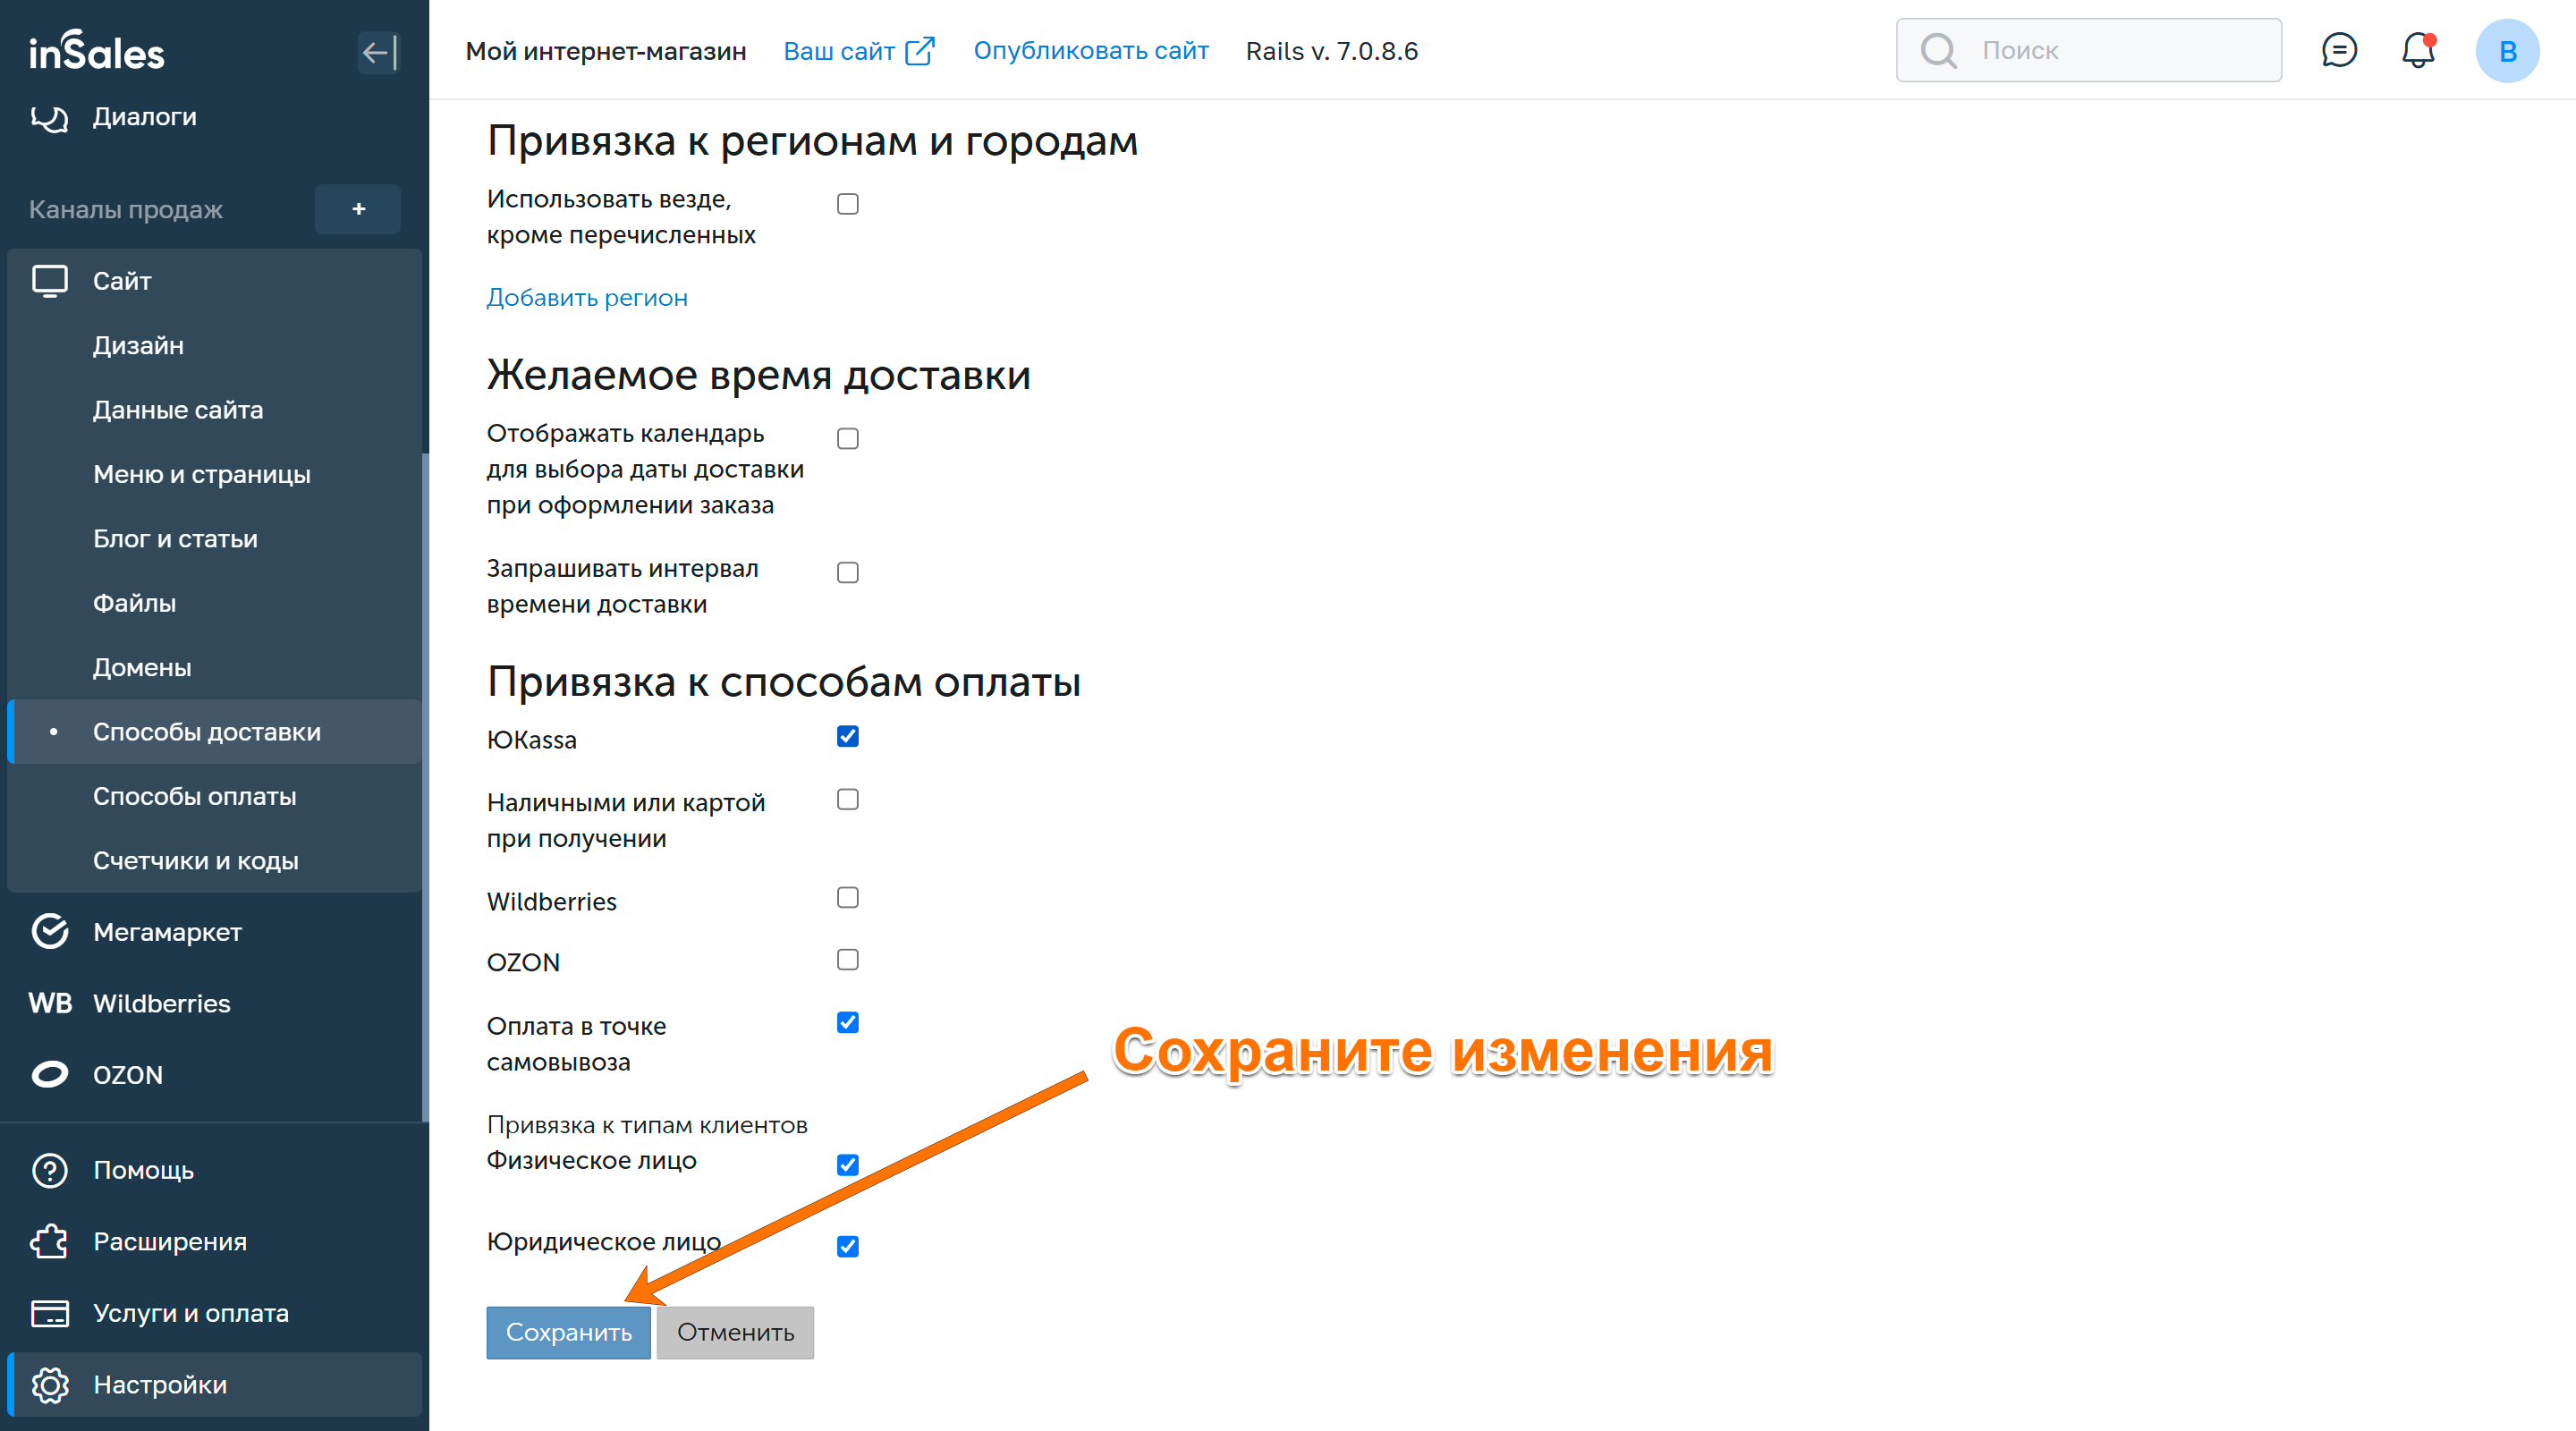Collapse the sidebar with arrow icon

tap(378, 52)
